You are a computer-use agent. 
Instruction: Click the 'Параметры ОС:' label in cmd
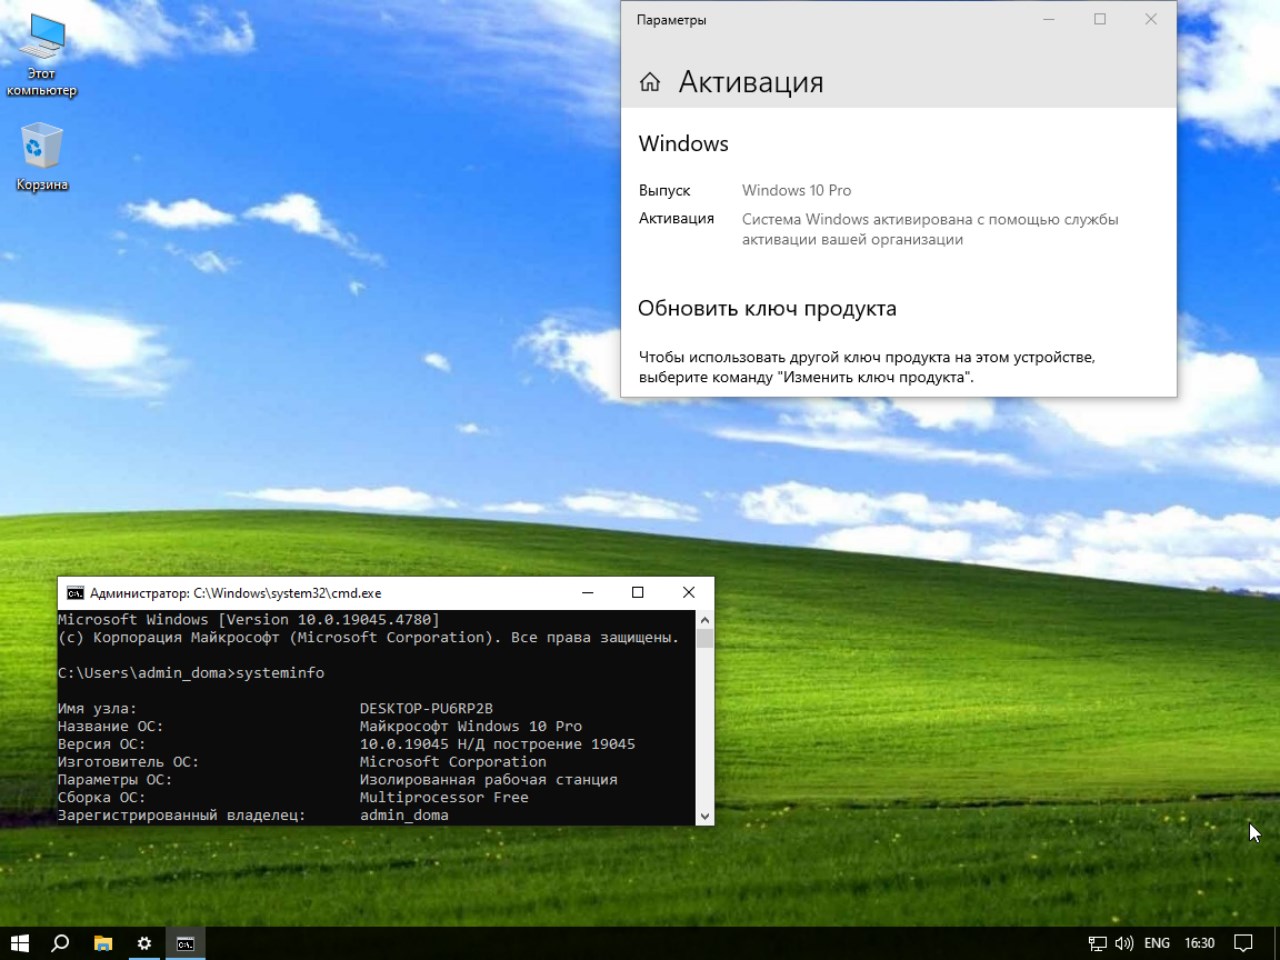(115, 780)
